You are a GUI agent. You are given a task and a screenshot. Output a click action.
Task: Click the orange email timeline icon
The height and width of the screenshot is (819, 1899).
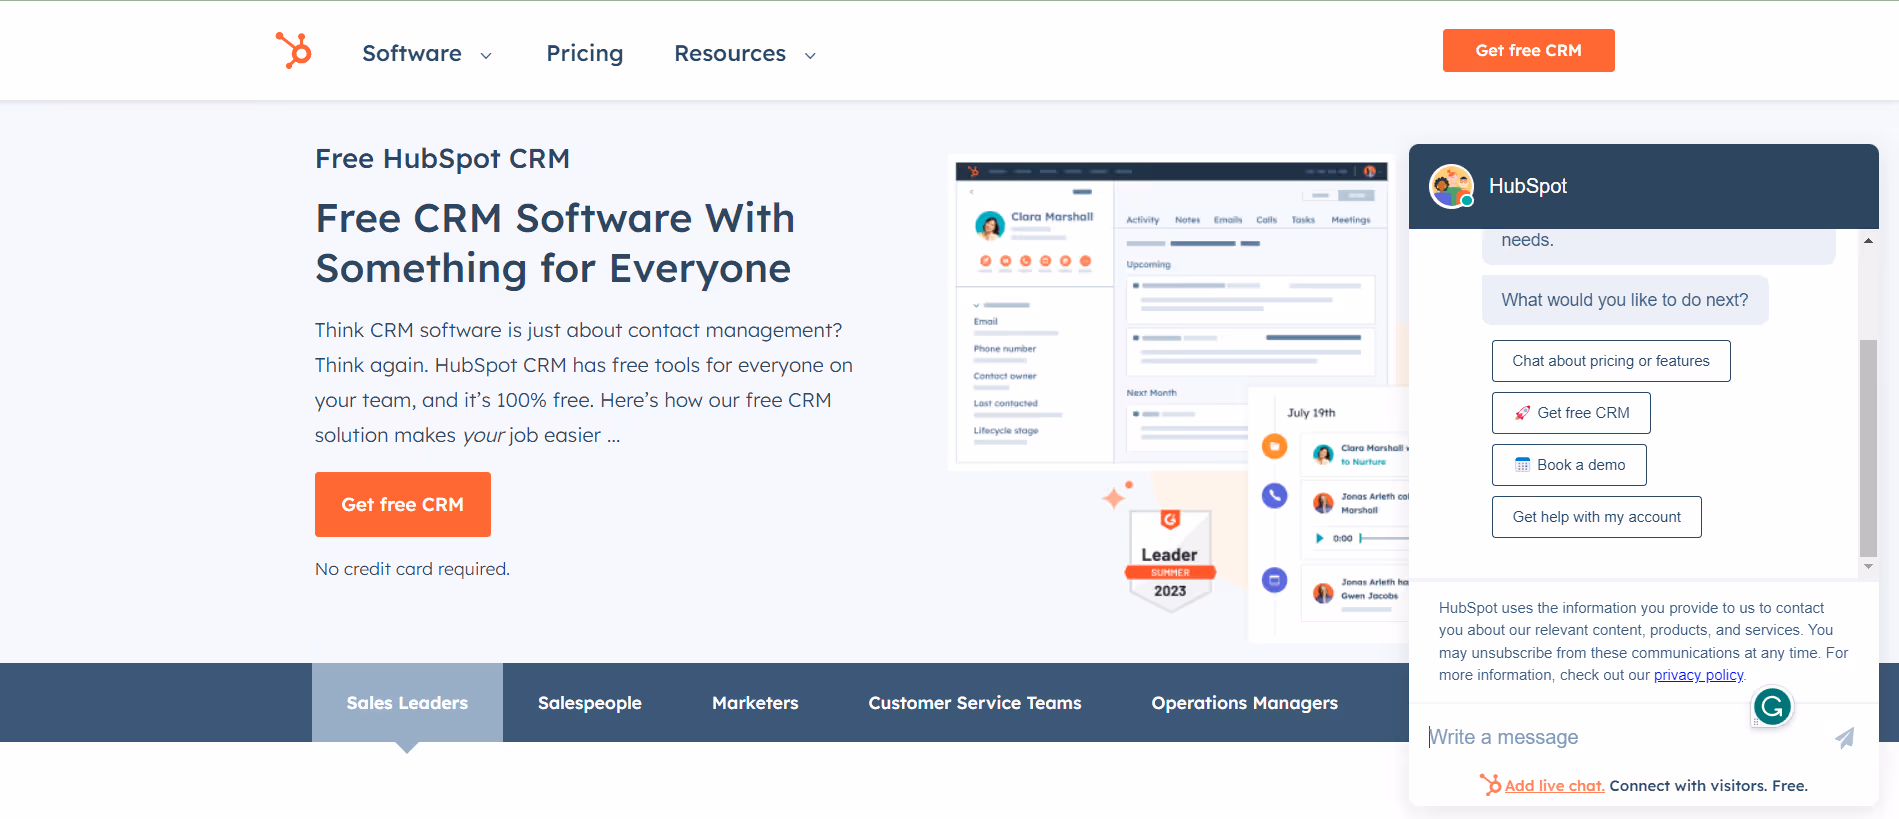click(1274, 446)
